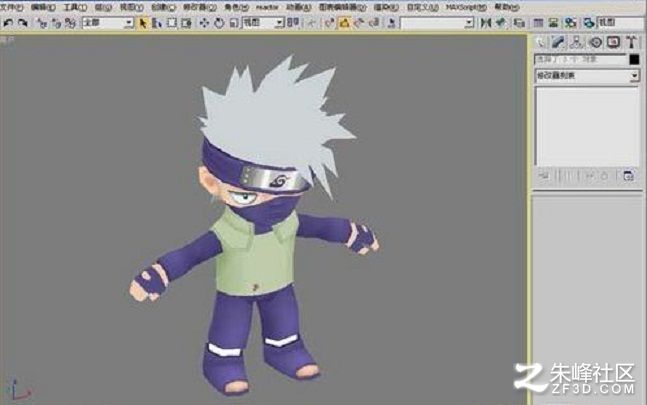Choose the Rectangular Selection Region icon
Screen dimensions: 647x405
(171, 23)
